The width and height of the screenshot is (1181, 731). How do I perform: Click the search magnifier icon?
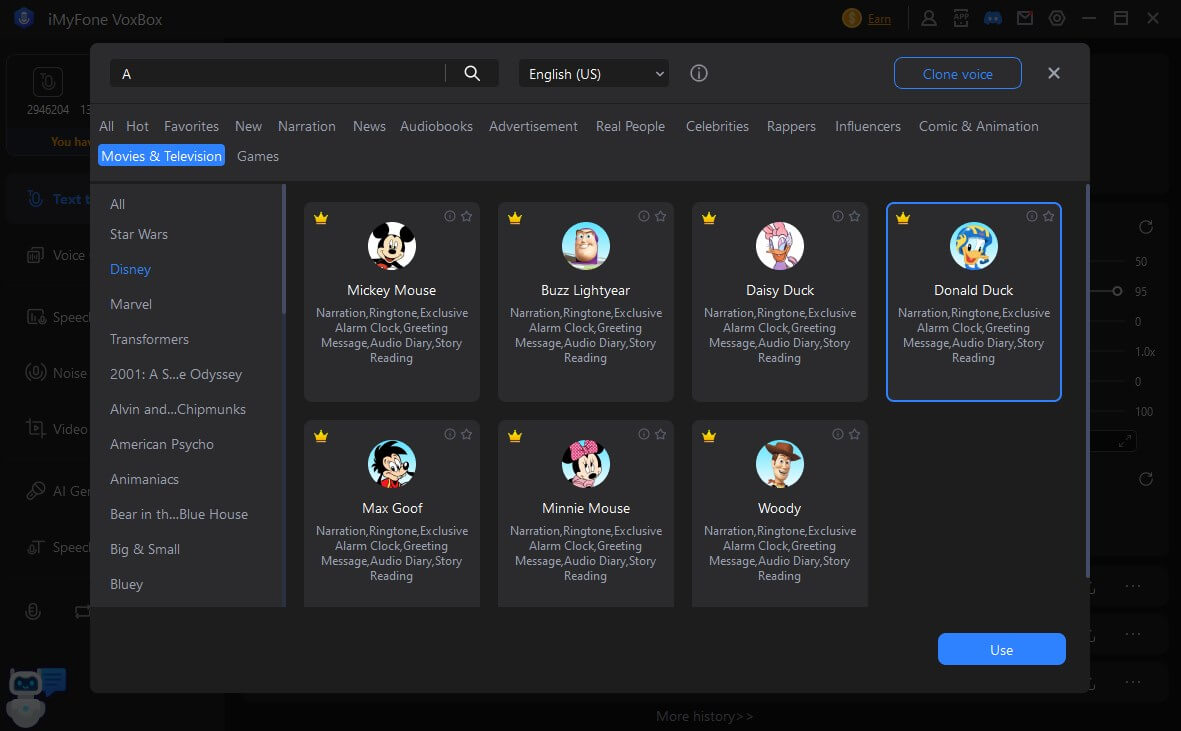472,73
